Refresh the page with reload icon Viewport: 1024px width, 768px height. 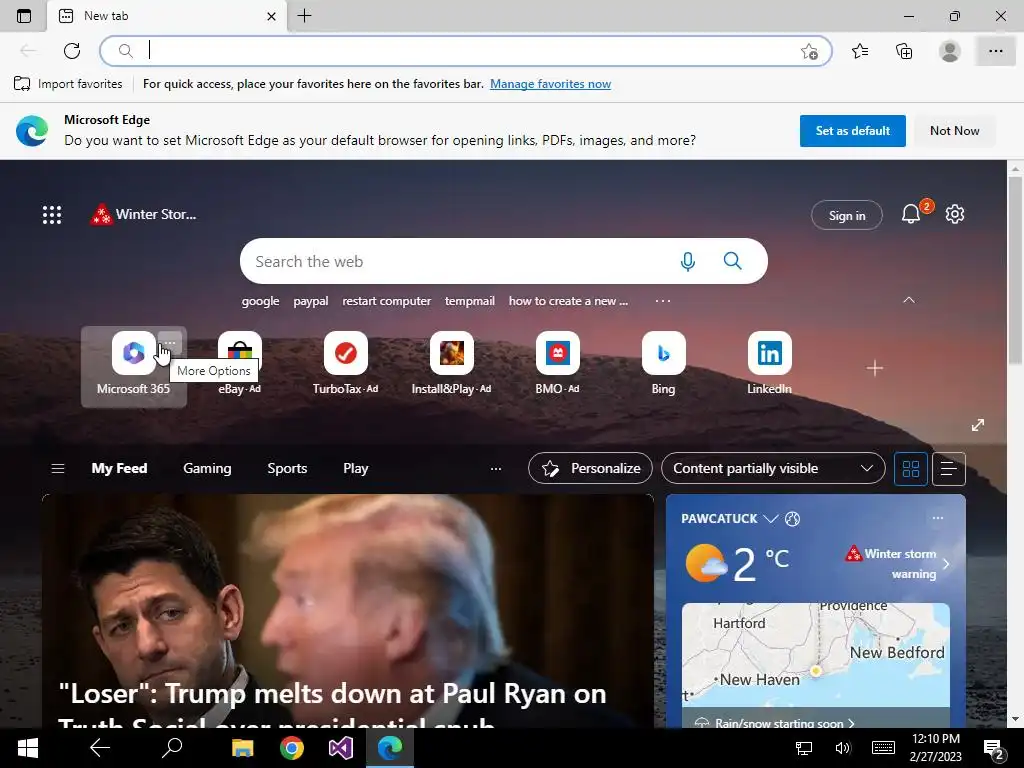(x=72, y=50)
